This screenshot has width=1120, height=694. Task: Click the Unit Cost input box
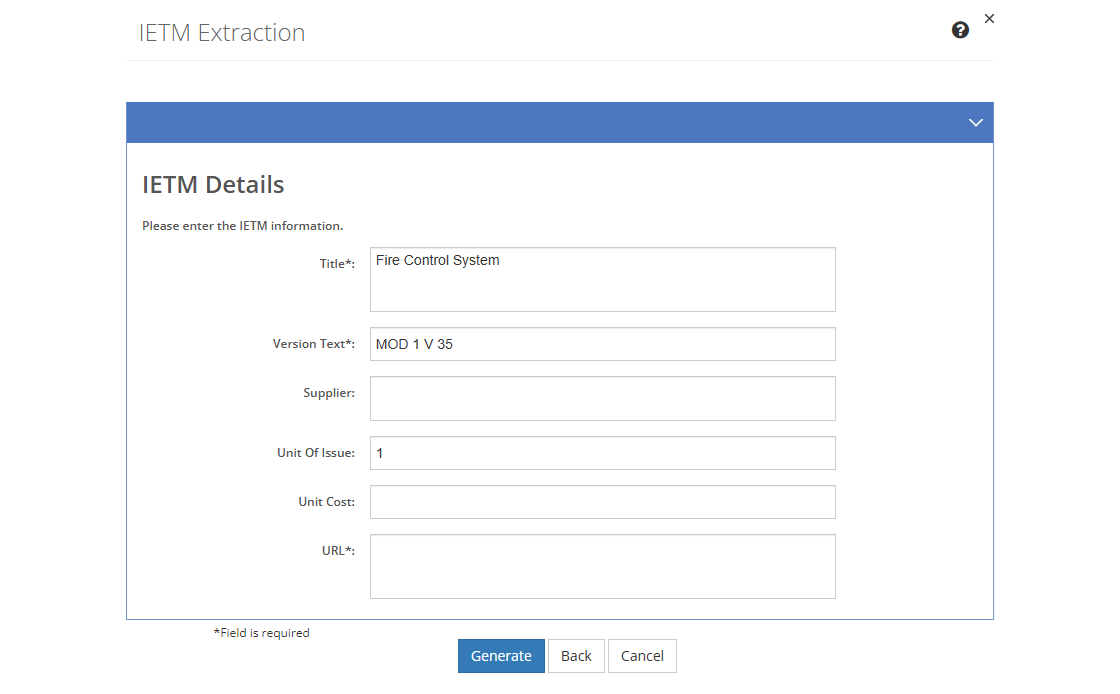tap(602, 501)
